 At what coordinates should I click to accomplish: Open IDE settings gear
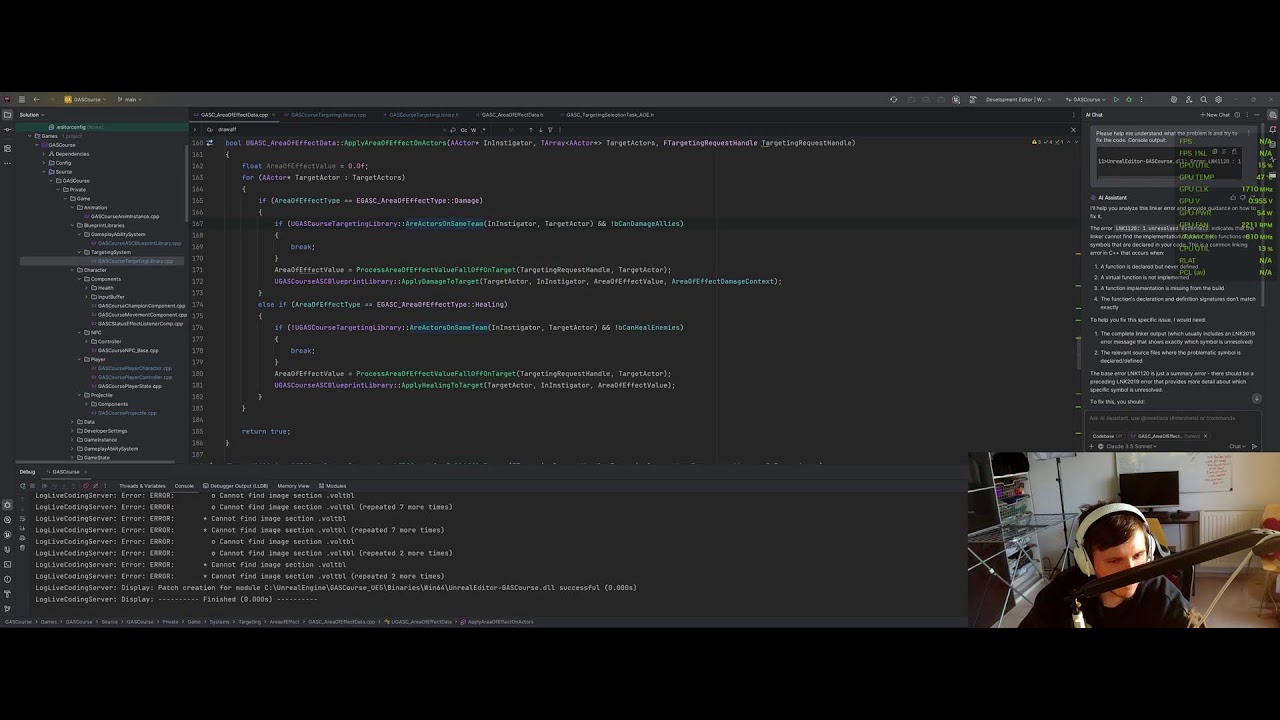pyautogui.click(x=1218, y=99)
